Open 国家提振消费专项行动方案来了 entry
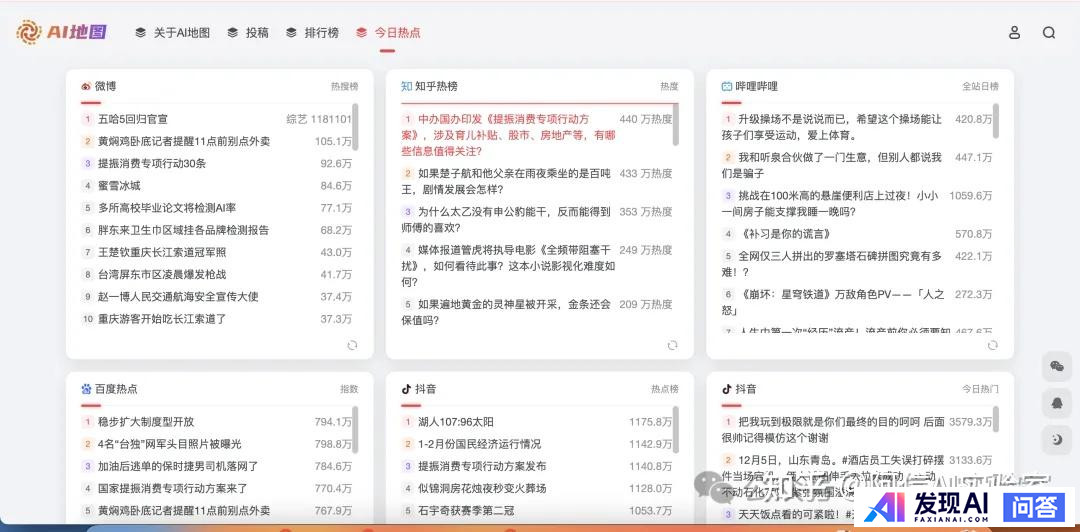 172,488
